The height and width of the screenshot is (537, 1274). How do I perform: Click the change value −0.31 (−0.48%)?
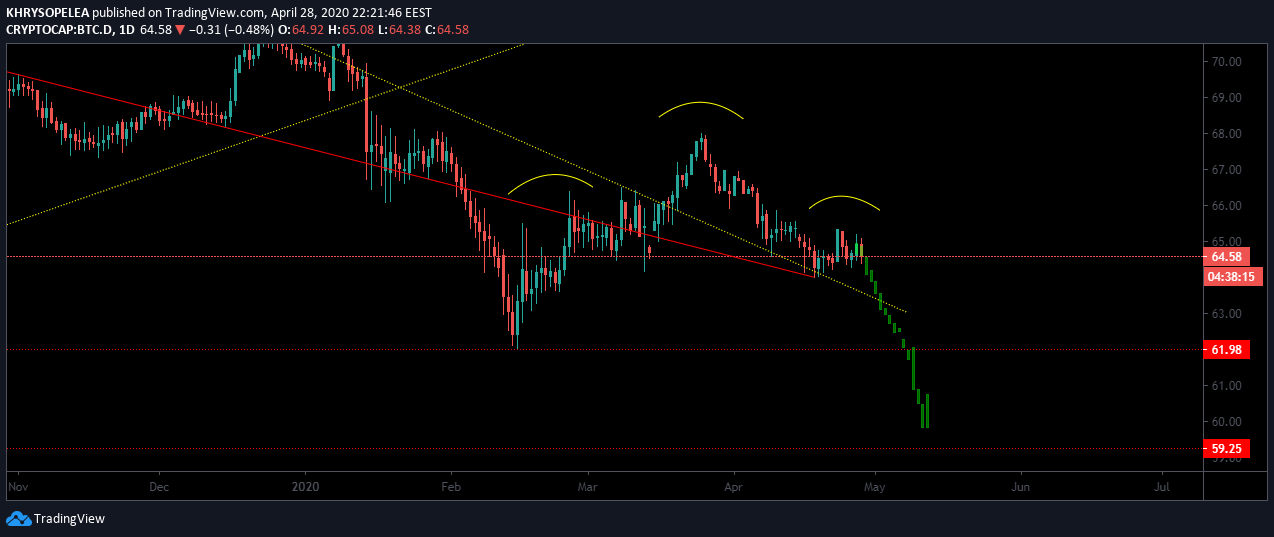pos(232,30)
